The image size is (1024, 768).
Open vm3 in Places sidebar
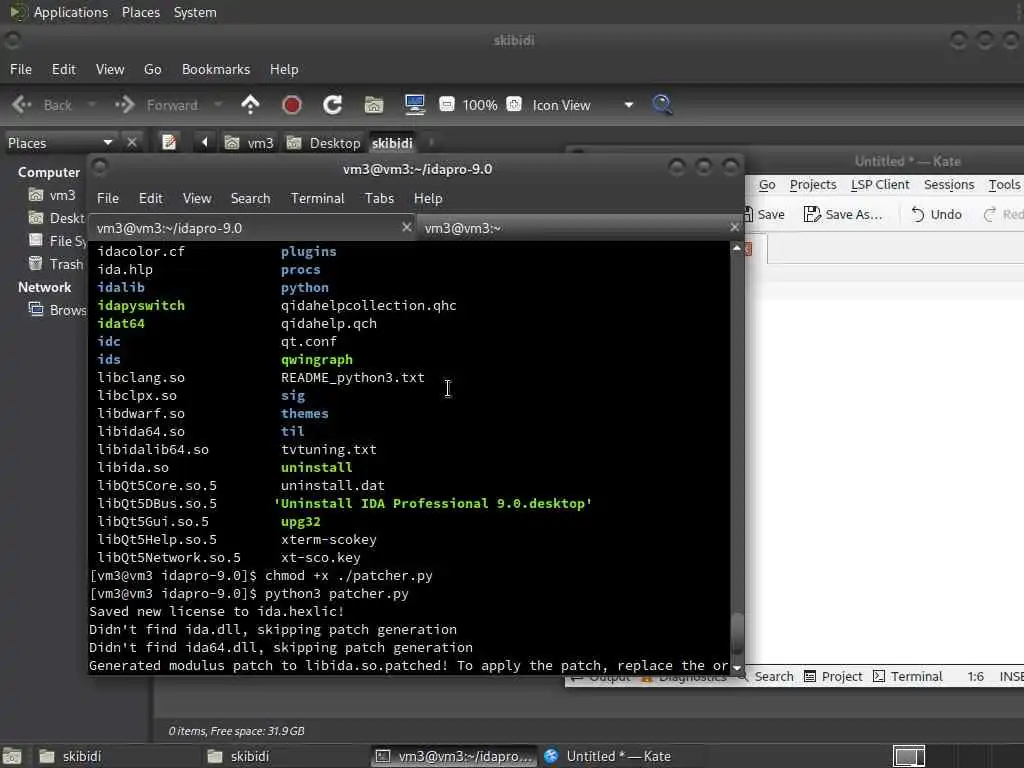tap(52, 195)
